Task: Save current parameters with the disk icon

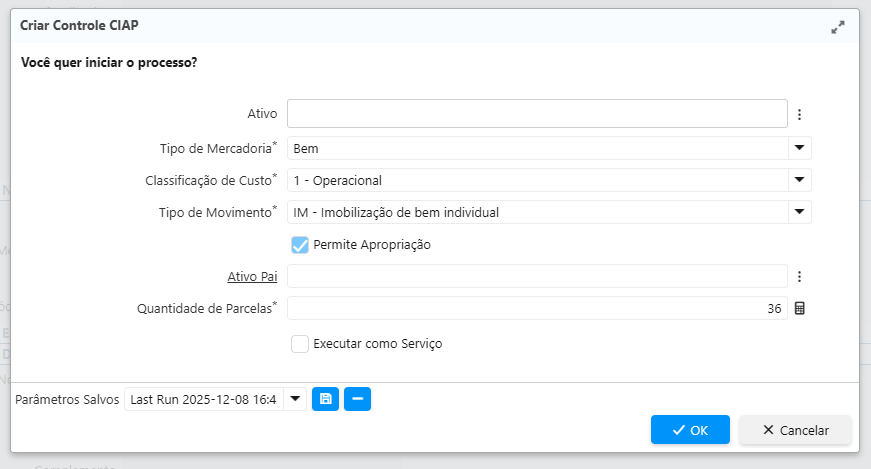Action: click(x=325, y=399)
